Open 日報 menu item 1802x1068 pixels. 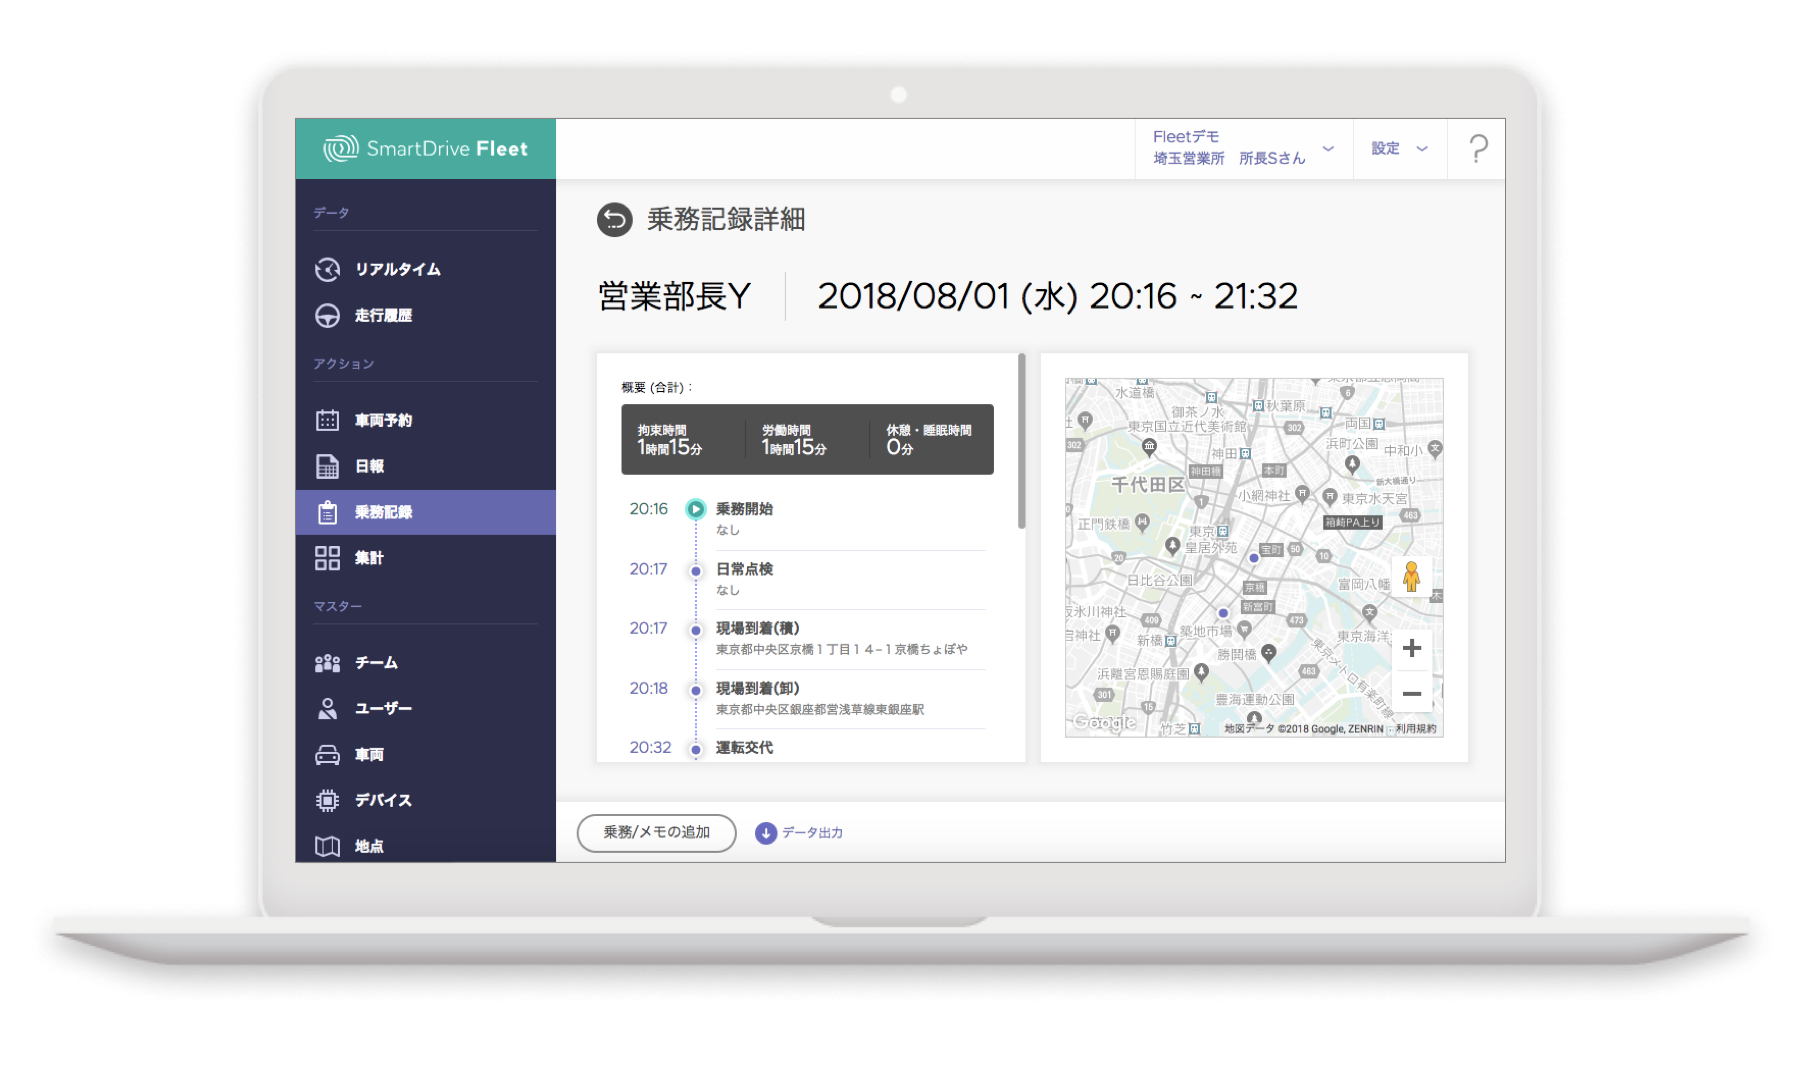tap(426, 467)
